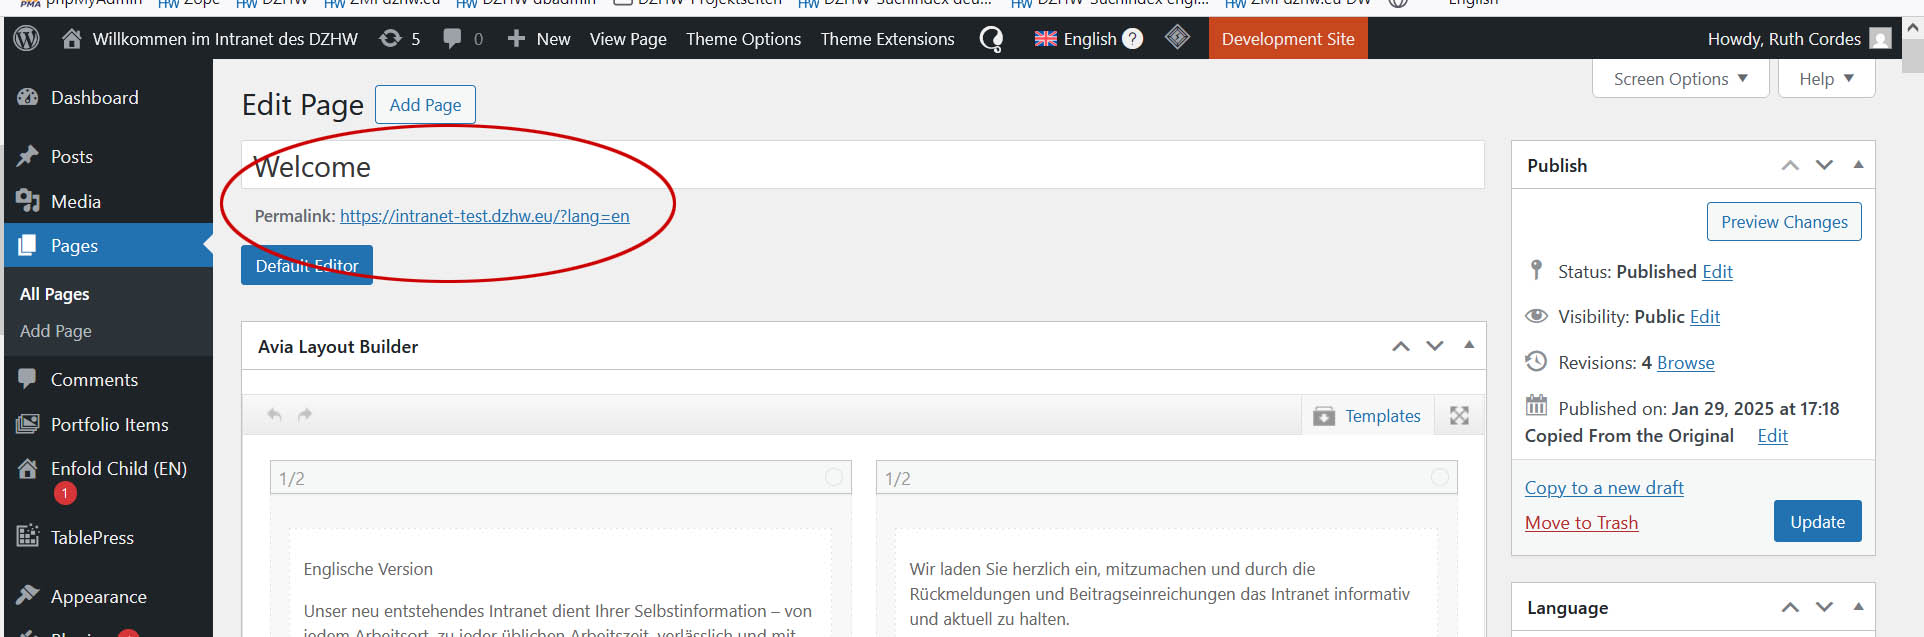Click the UK flag language icon
This screenshot has width=1924, height=637.
[x=1045, y=39]
